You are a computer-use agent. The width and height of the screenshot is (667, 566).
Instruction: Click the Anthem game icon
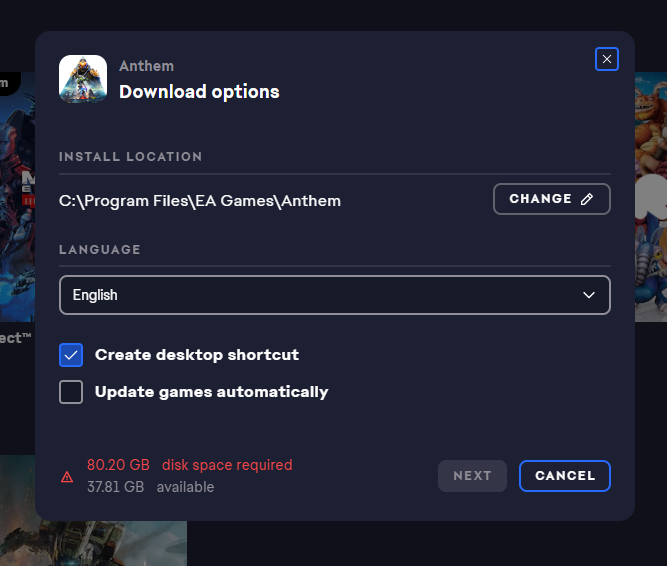pyautogui.click(x=83, y=79)
